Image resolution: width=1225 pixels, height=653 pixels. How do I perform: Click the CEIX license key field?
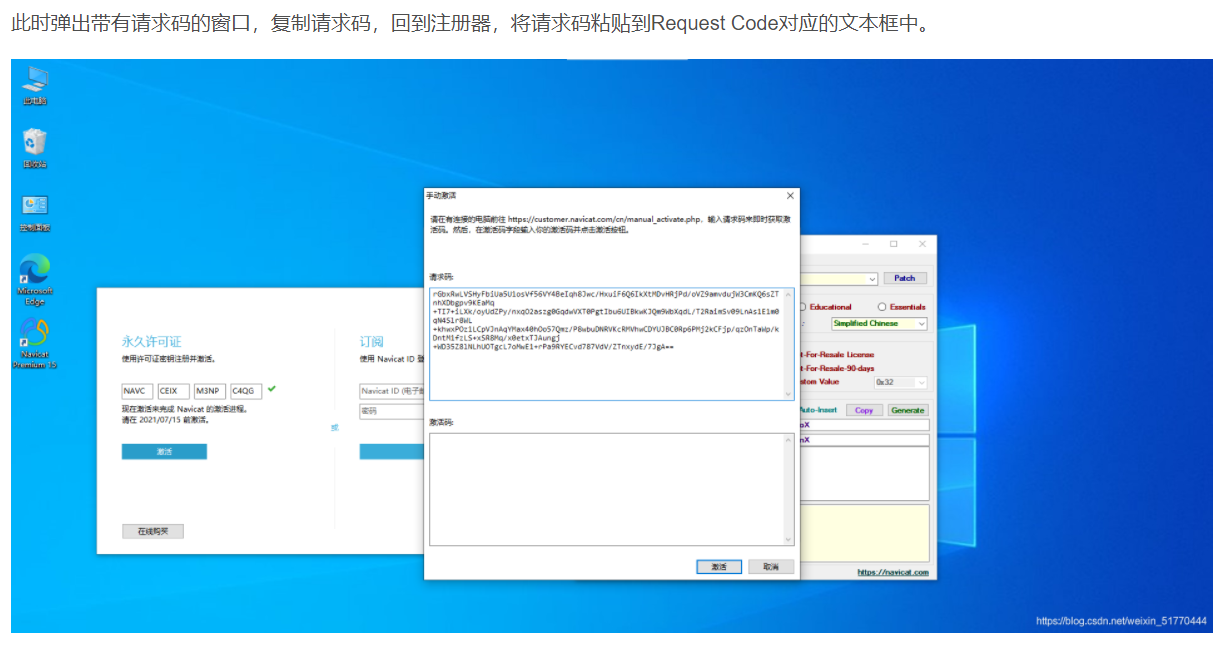click(173, 391)
